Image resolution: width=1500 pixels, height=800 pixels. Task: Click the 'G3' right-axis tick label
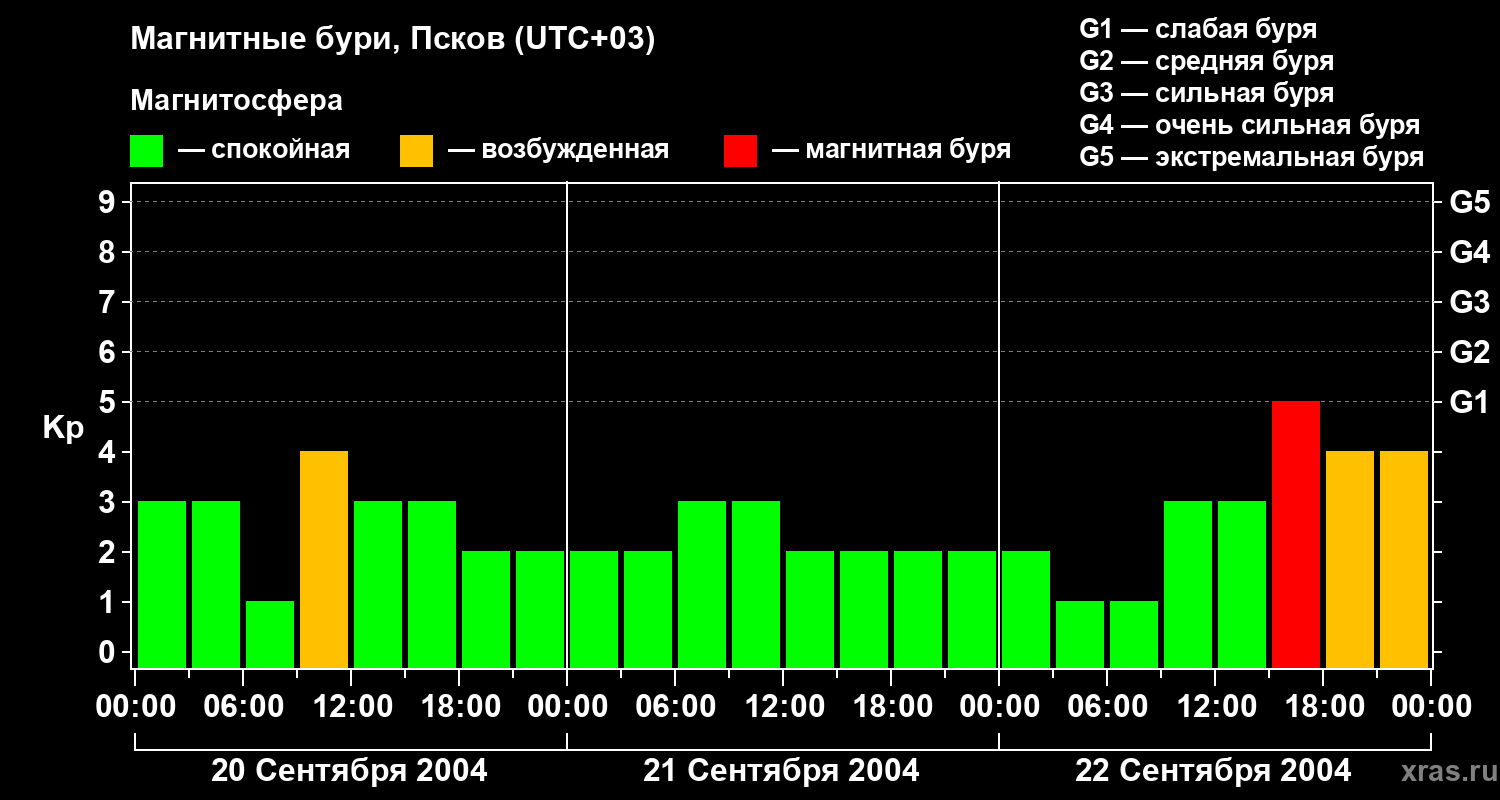(x=1469, y=302)
